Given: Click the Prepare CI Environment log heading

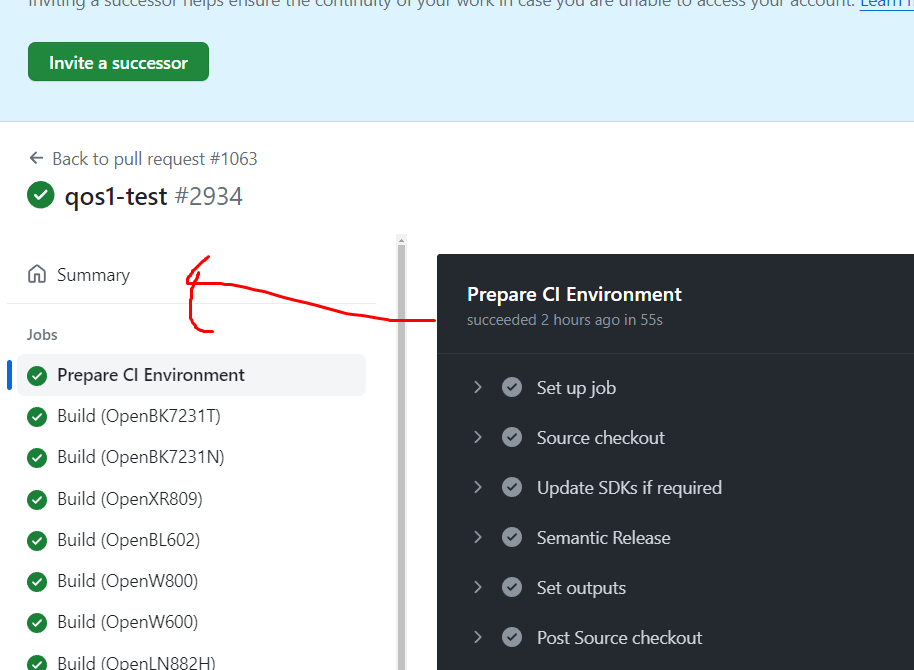Looking at the screenshot, I should pyautogui.click(x=574, y=294).
